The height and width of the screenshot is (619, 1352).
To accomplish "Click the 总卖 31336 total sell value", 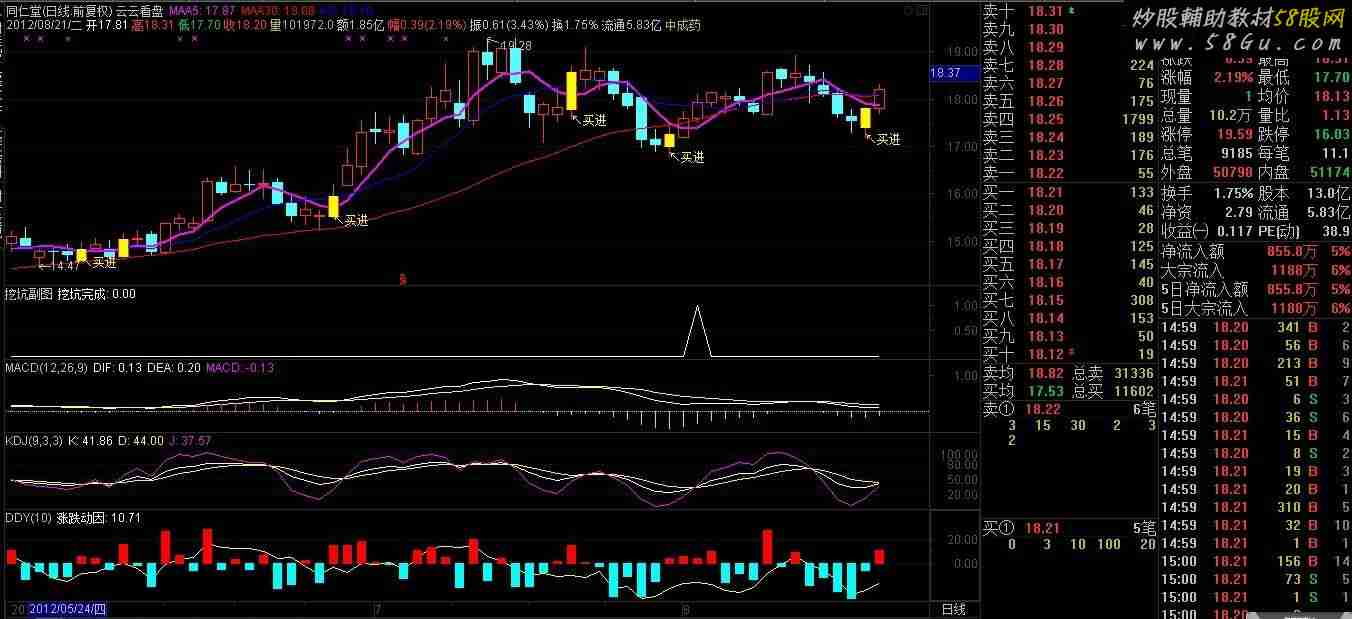I will pos(1113,373).
